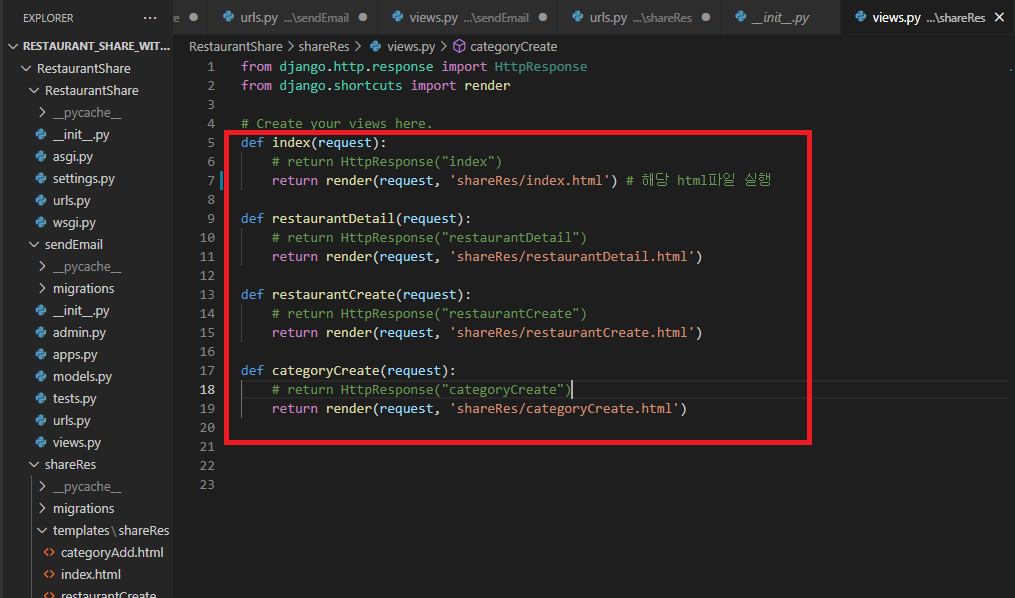The height and width of the screenshot is (598, 1015).
Task: Expand __pycache__ under shareRes
Action: tap(42, 487)
